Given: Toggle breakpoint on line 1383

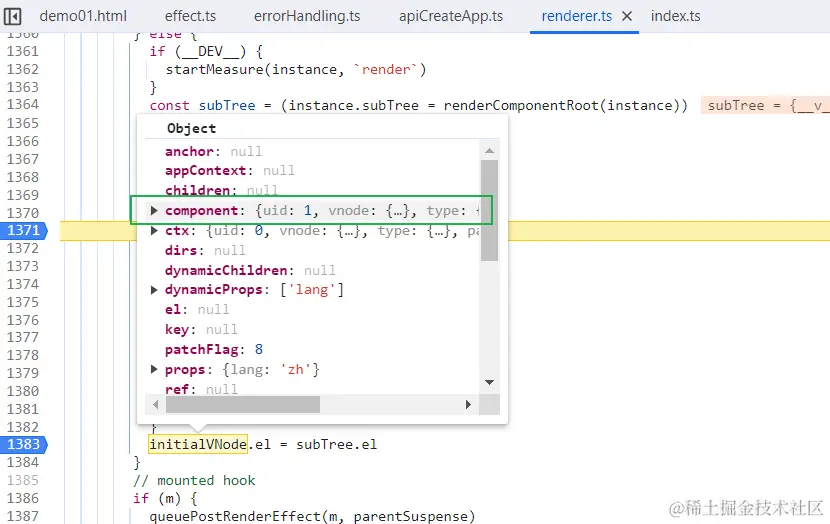Looking at the screenshot, I should [23, 444].
